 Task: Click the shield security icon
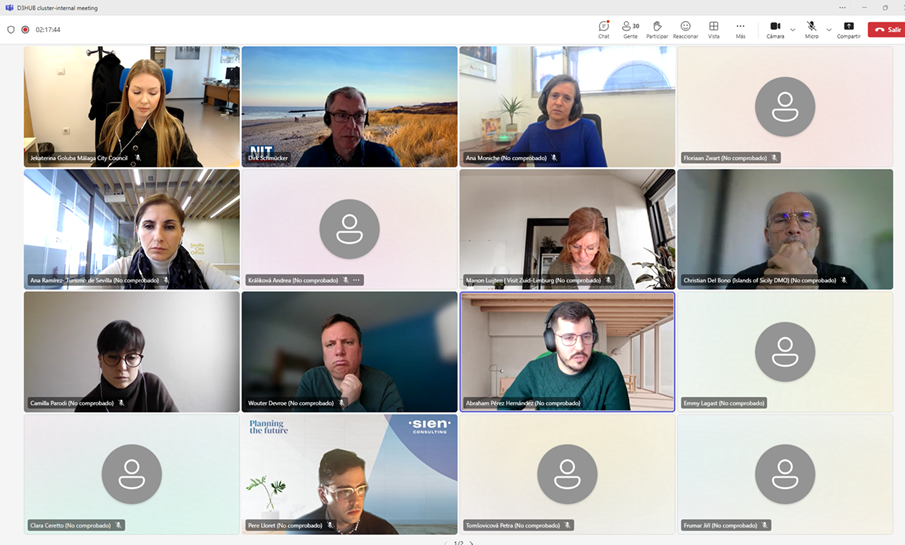click(11, 30)
